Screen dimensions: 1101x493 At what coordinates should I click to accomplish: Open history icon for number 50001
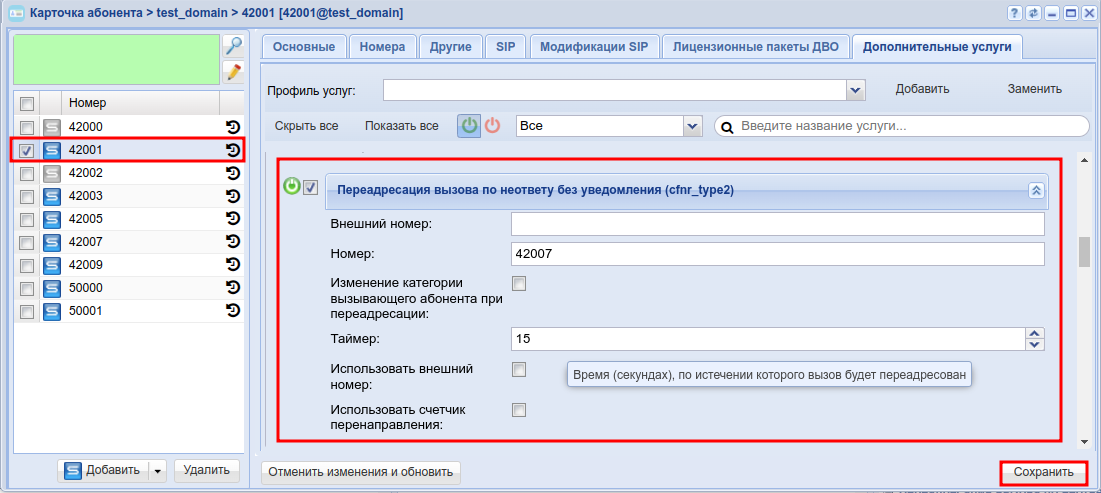click(x=233, y=310)
